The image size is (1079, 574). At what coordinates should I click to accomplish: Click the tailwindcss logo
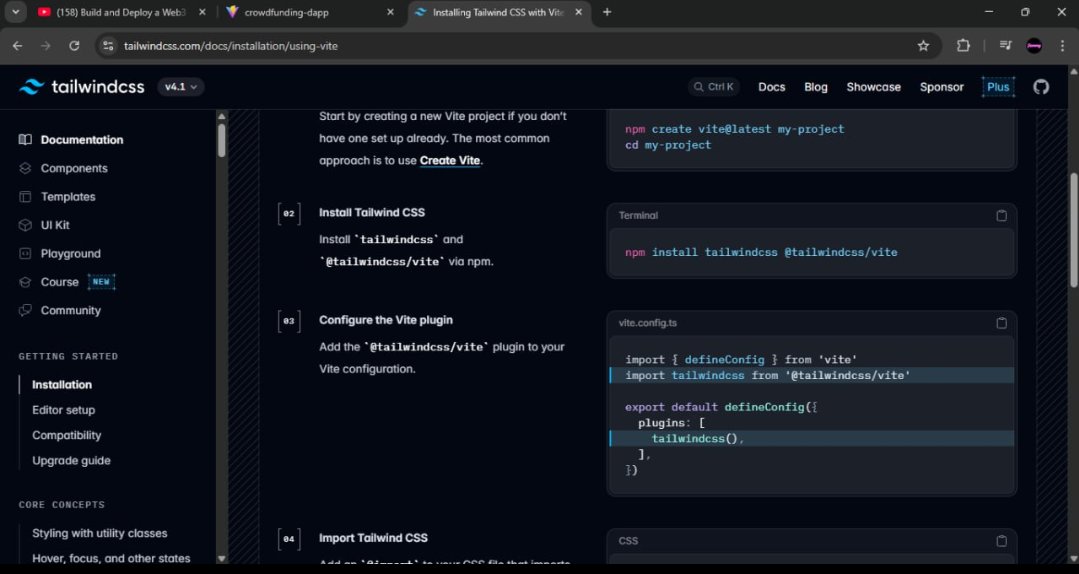click(x=81, y=87)
